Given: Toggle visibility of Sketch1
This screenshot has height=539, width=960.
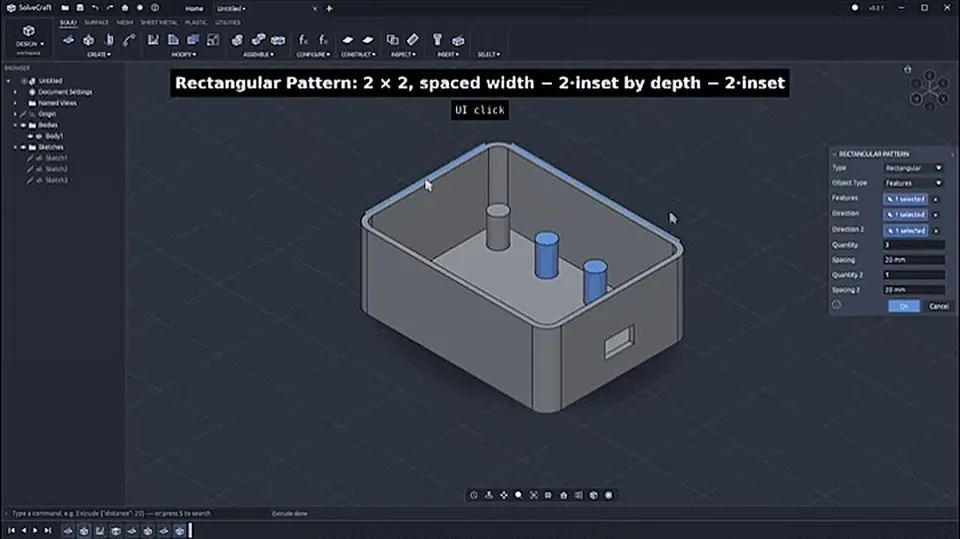Looking at the screenshot, I should 31,158.
